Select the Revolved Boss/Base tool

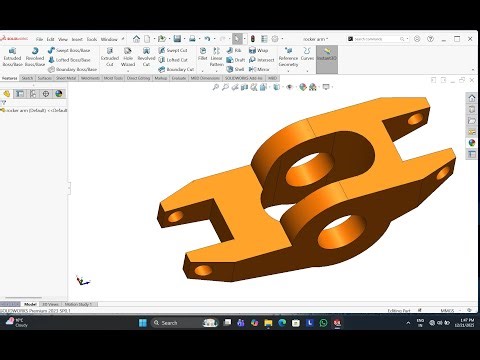(x=35, y=57)
